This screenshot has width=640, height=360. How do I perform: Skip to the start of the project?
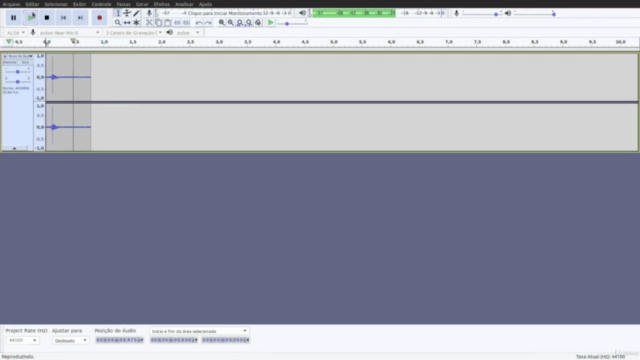(x=63, y=18)
